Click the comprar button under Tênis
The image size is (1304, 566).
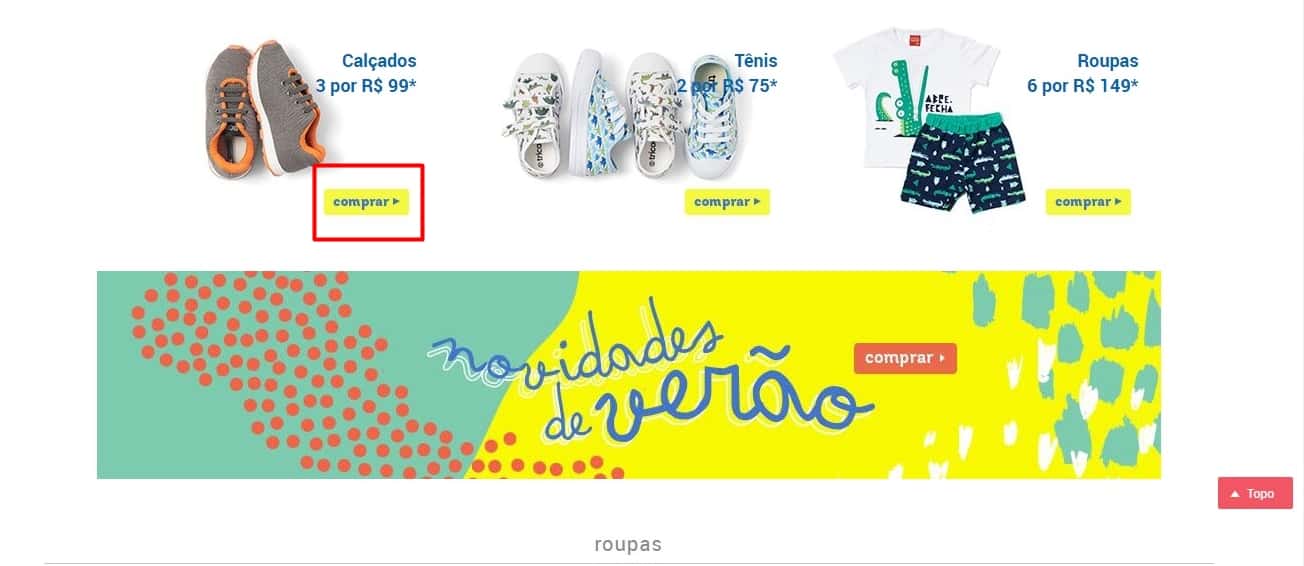click(727, 201)
